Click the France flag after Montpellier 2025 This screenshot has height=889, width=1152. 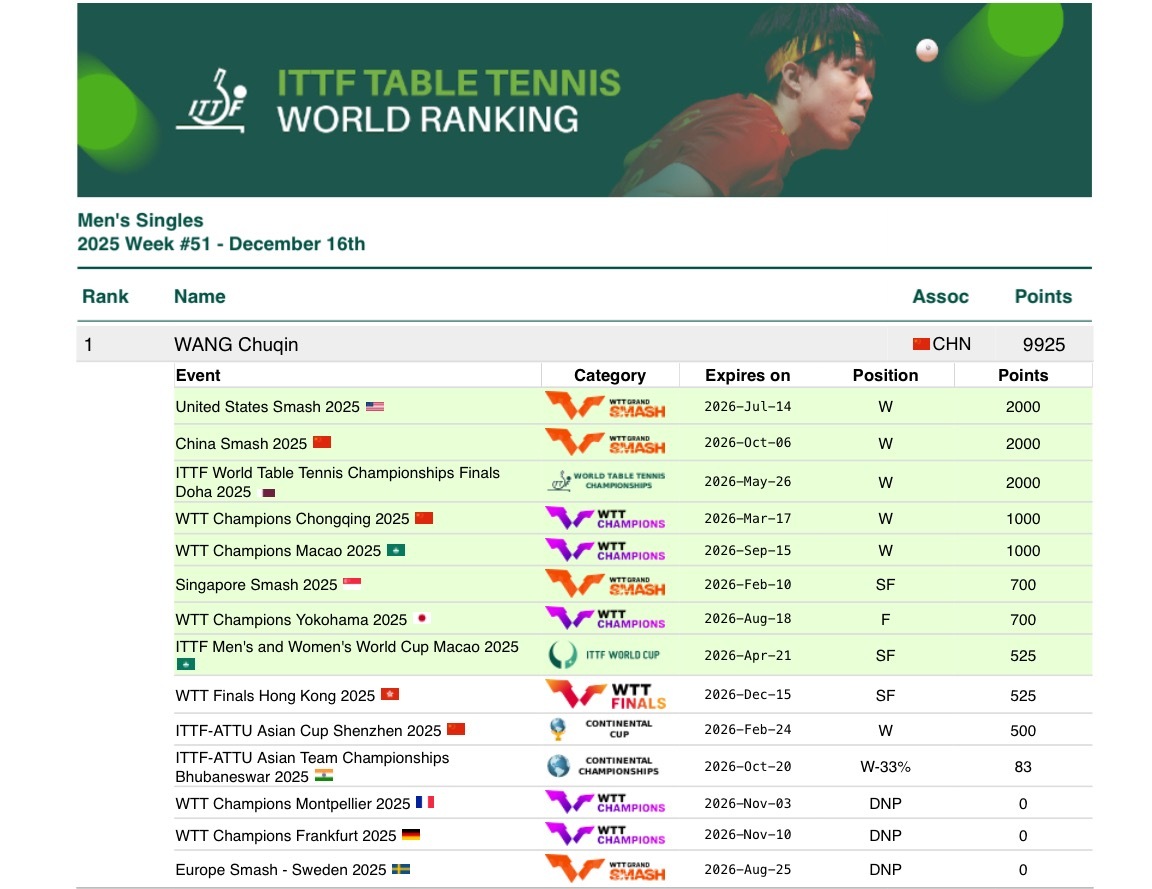(425, 802)
